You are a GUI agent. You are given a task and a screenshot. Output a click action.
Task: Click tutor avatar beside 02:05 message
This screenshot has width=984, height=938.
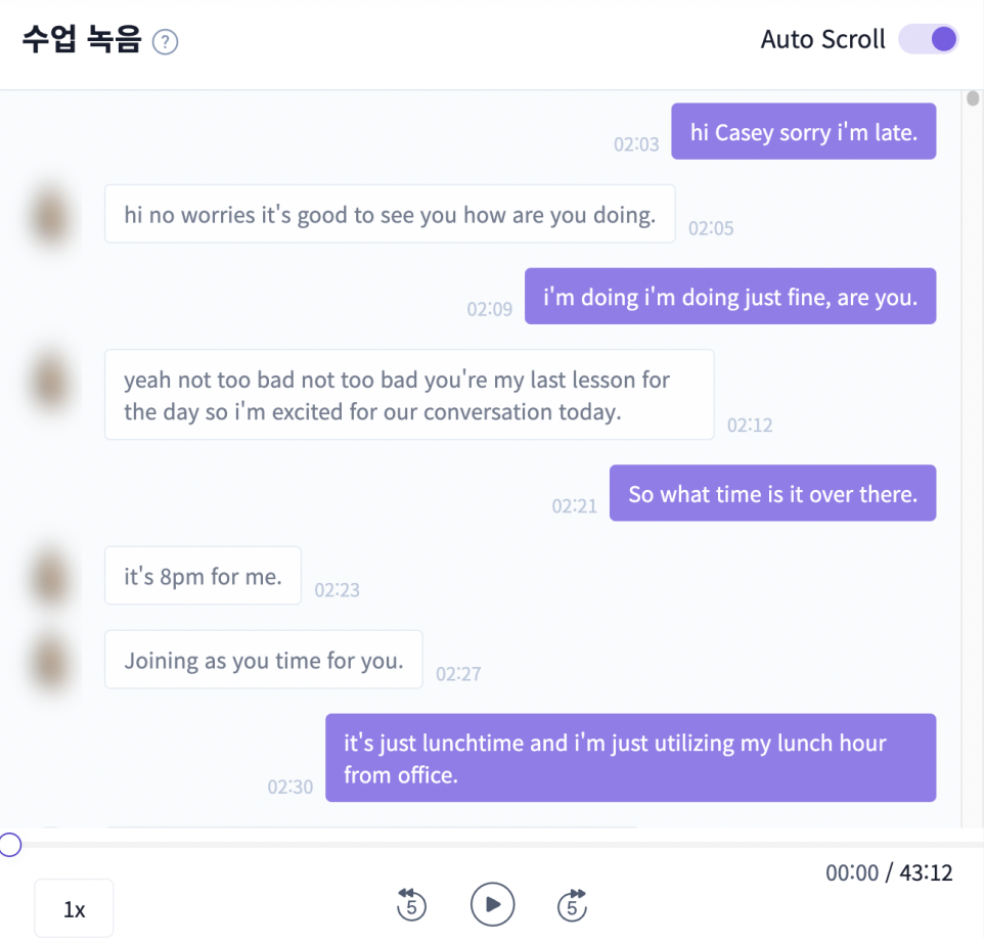[50, 217]
